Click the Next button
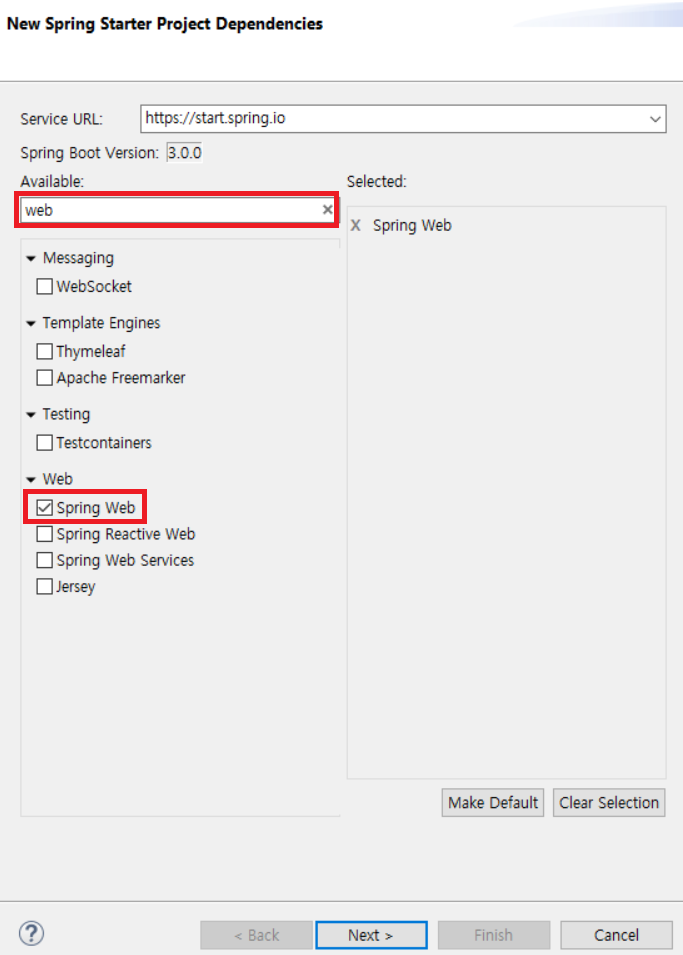This screenshot has width=683, height=955. 371,934
